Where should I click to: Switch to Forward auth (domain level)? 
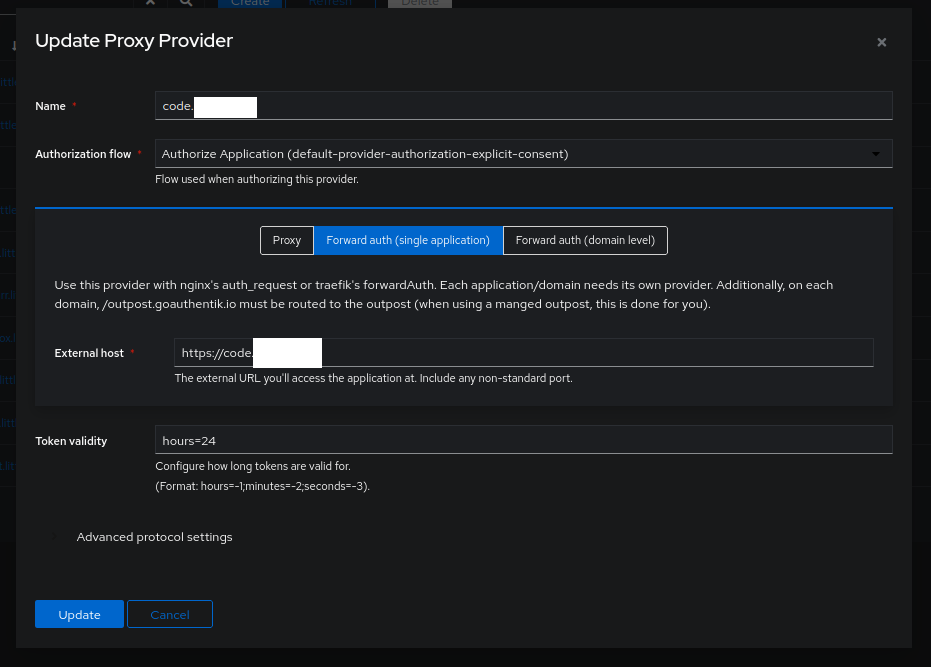(585, 241)
